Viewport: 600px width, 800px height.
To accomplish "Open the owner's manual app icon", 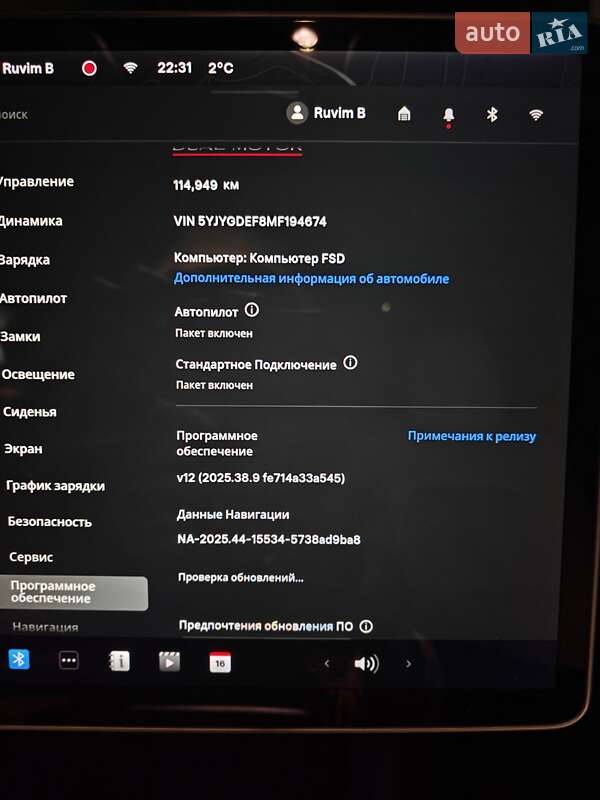I will point(119,662).
